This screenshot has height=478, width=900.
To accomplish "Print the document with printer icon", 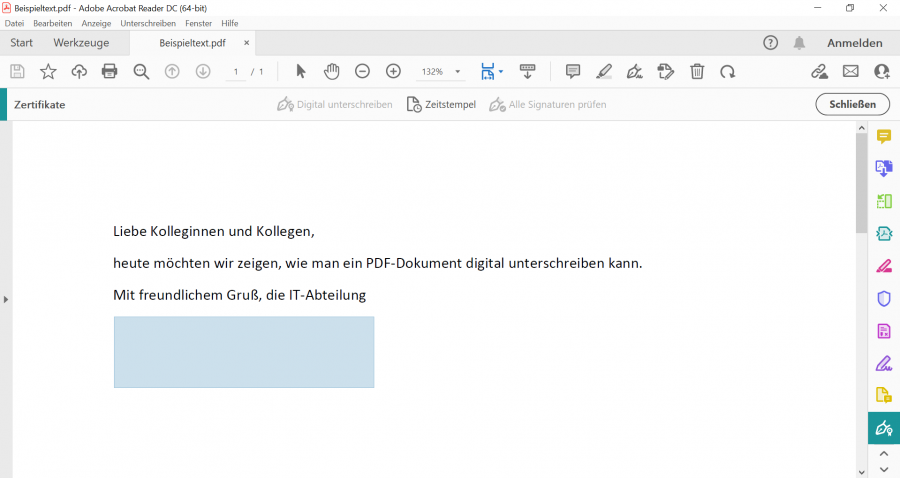I will coord(110,71).
